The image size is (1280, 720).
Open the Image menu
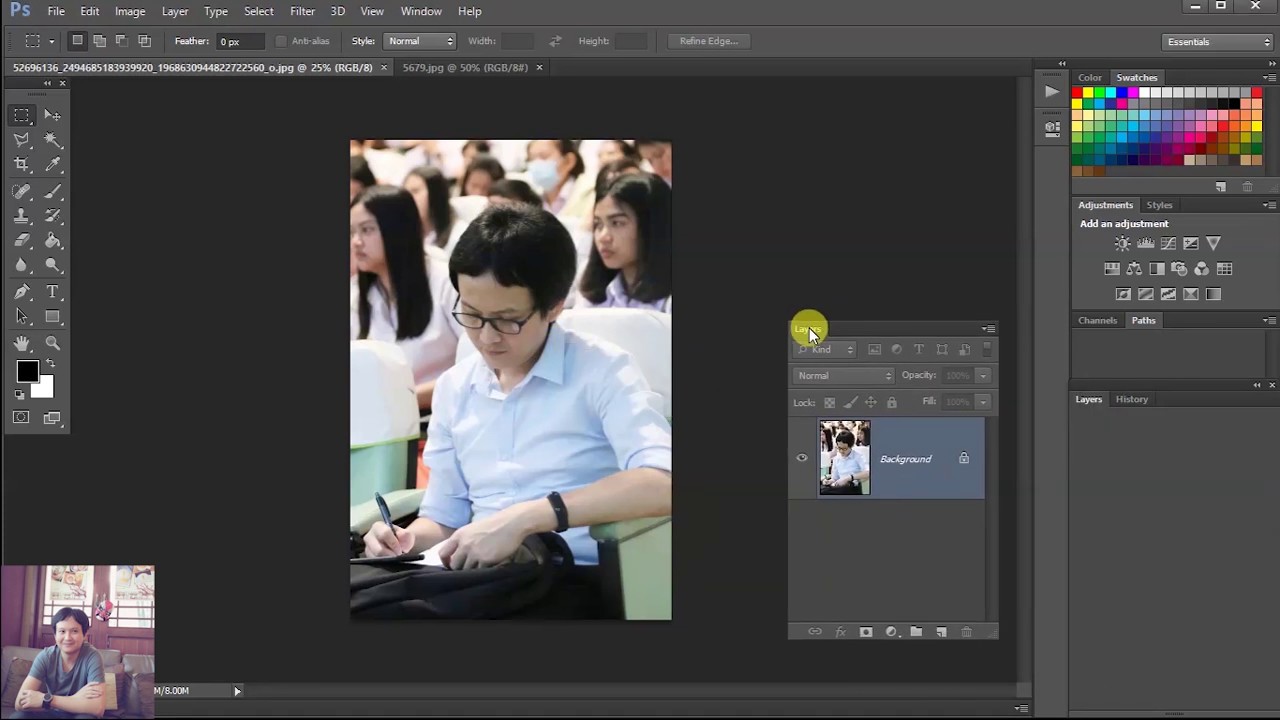tap(130, 11)
